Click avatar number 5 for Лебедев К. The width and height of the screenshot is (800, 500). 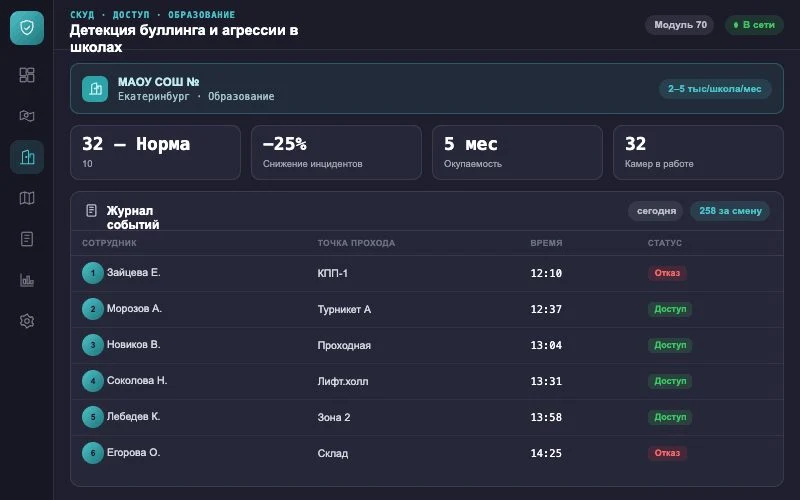click(x=93, y=417)
